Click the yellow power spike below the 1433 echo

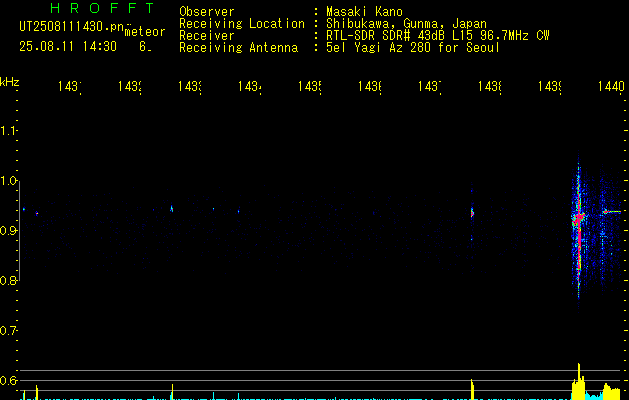click(172, 392)
